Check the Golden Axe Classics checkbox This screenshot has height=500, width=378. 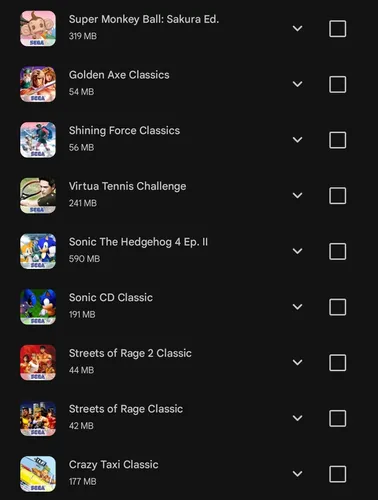[x=337, y=84]
